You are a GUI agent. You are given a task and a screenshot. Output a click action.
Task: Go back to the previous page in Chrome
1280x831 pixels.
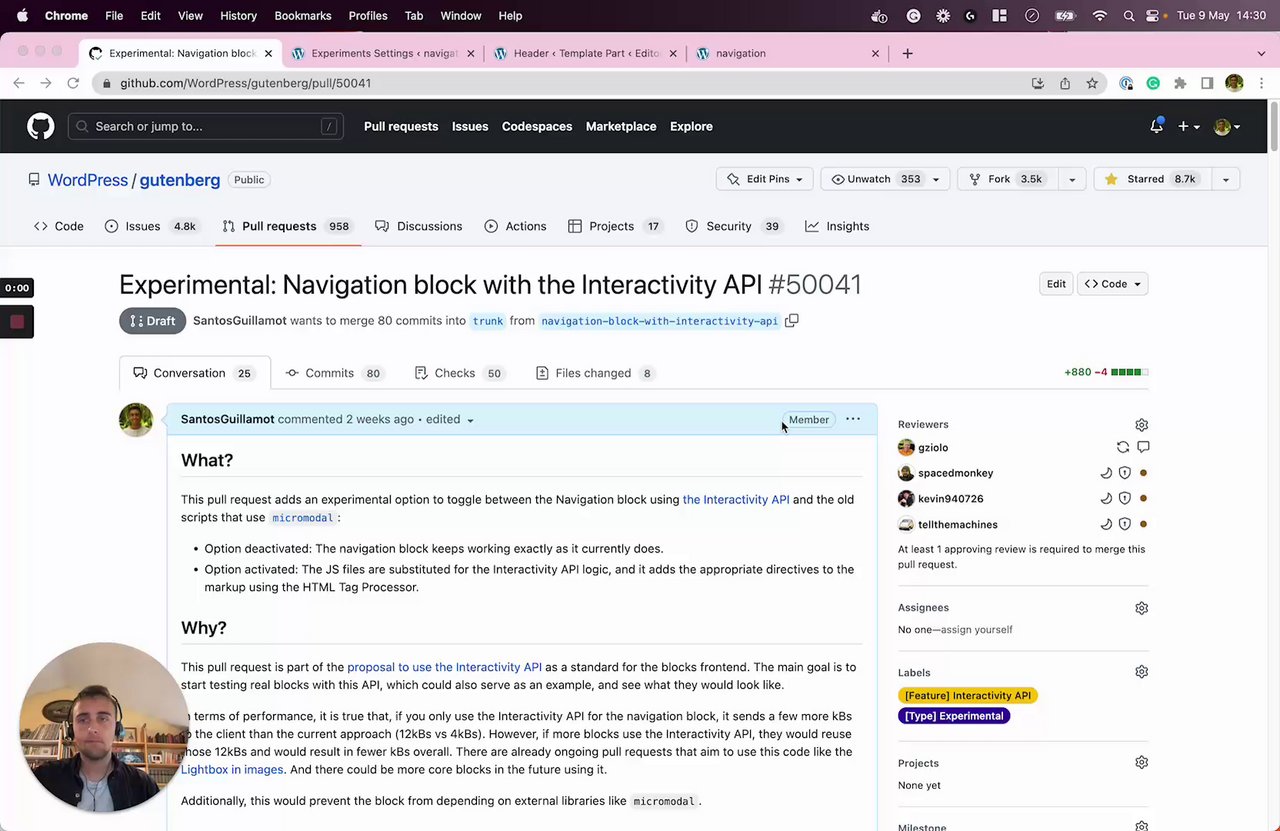(19, 83)
